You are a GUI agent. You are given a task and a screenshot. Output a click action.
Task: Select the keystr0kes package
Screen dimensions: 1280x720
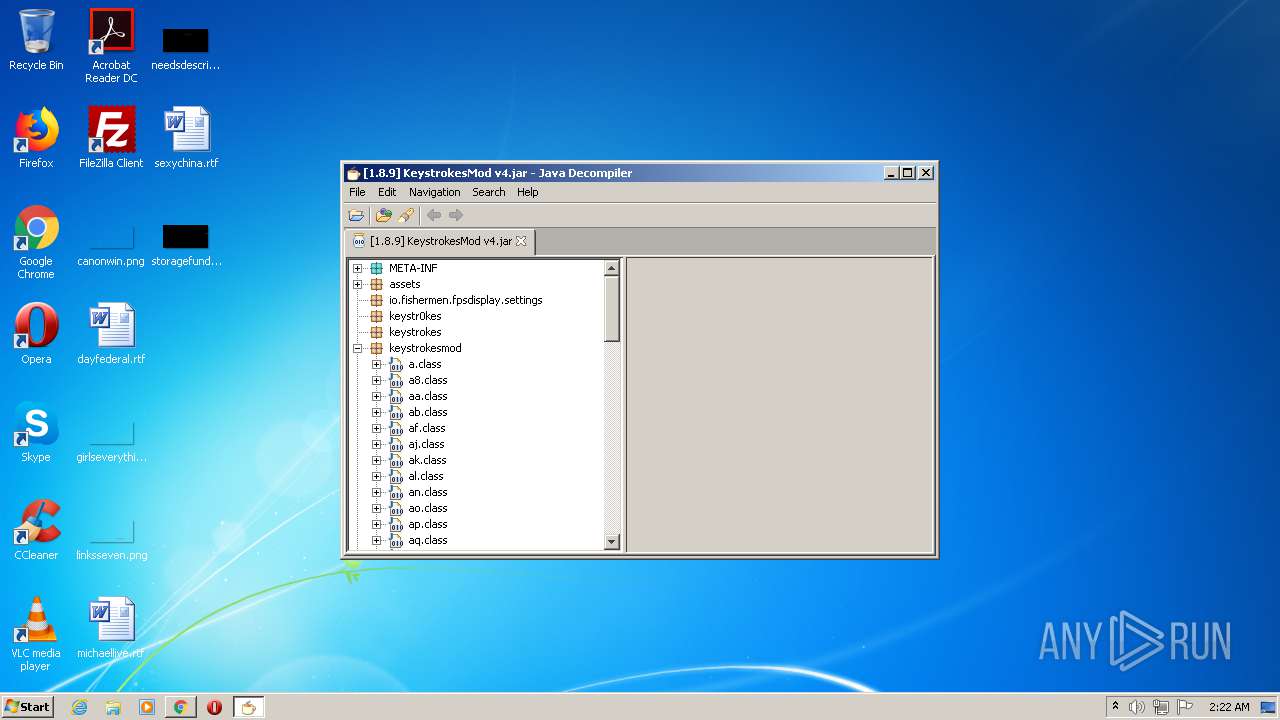coord(415,316)
